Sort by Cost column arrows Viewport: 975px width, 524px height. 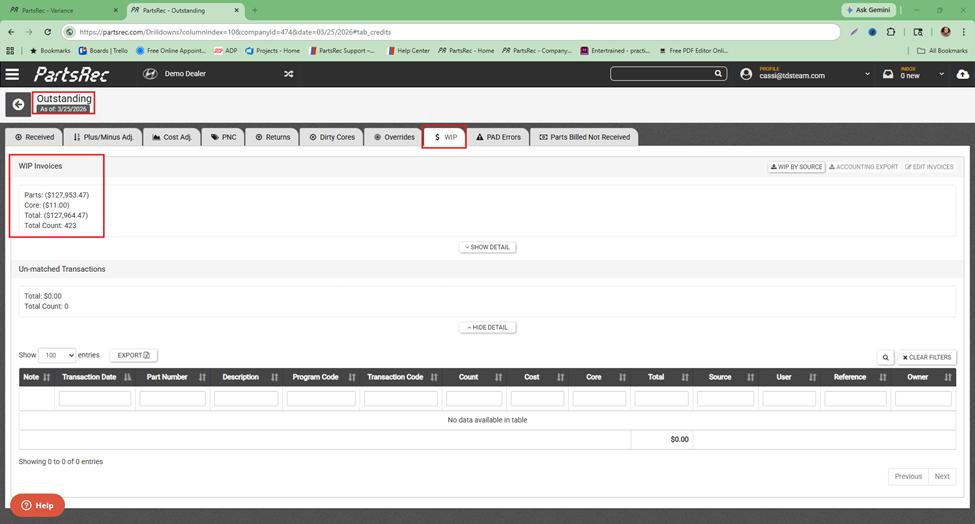point(561,377)
